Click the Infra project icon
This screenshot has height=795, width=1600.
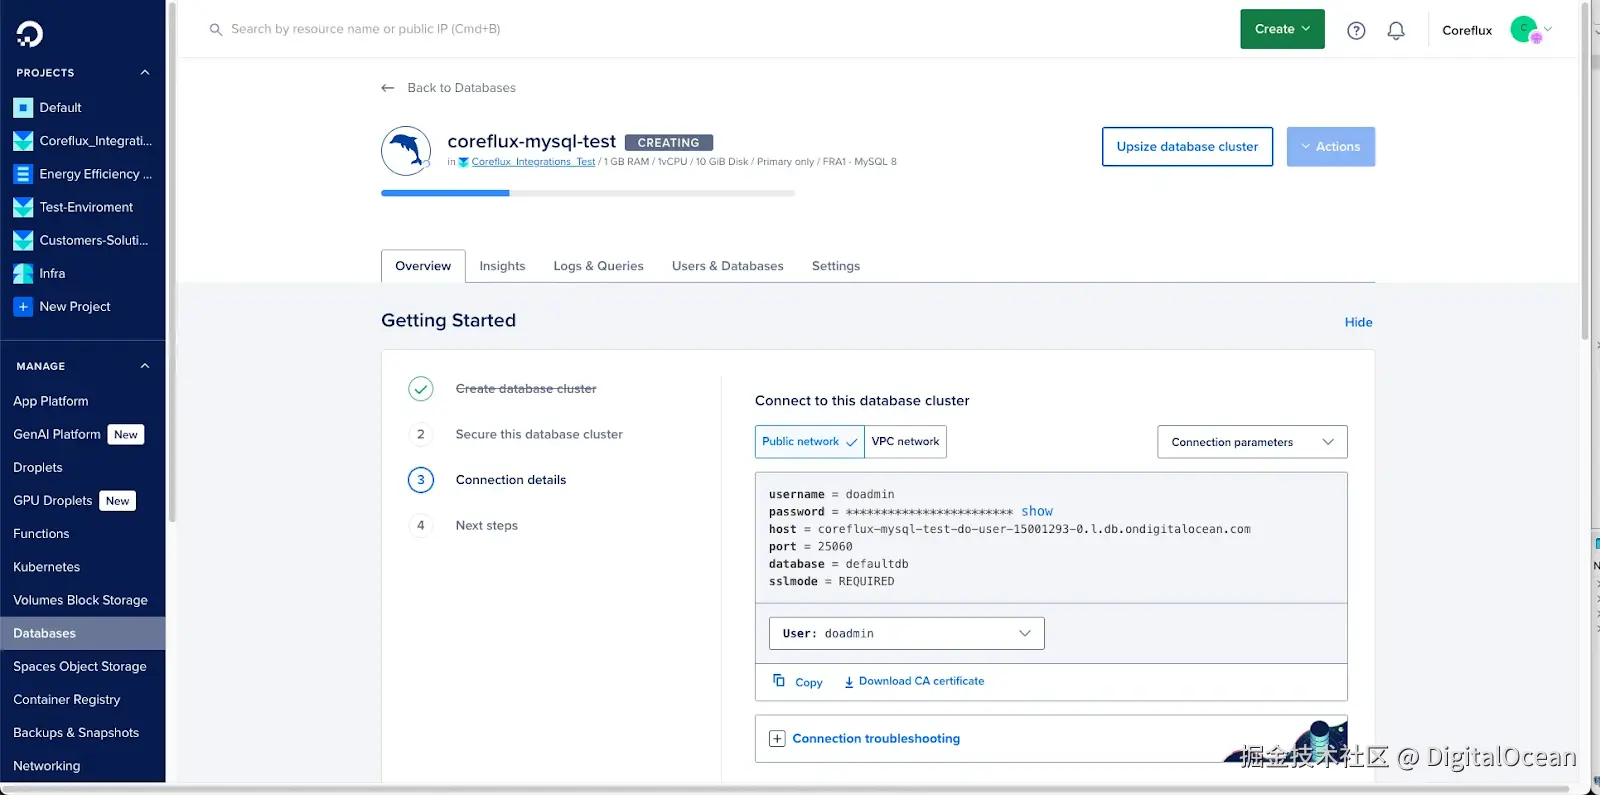click(23, 273)
